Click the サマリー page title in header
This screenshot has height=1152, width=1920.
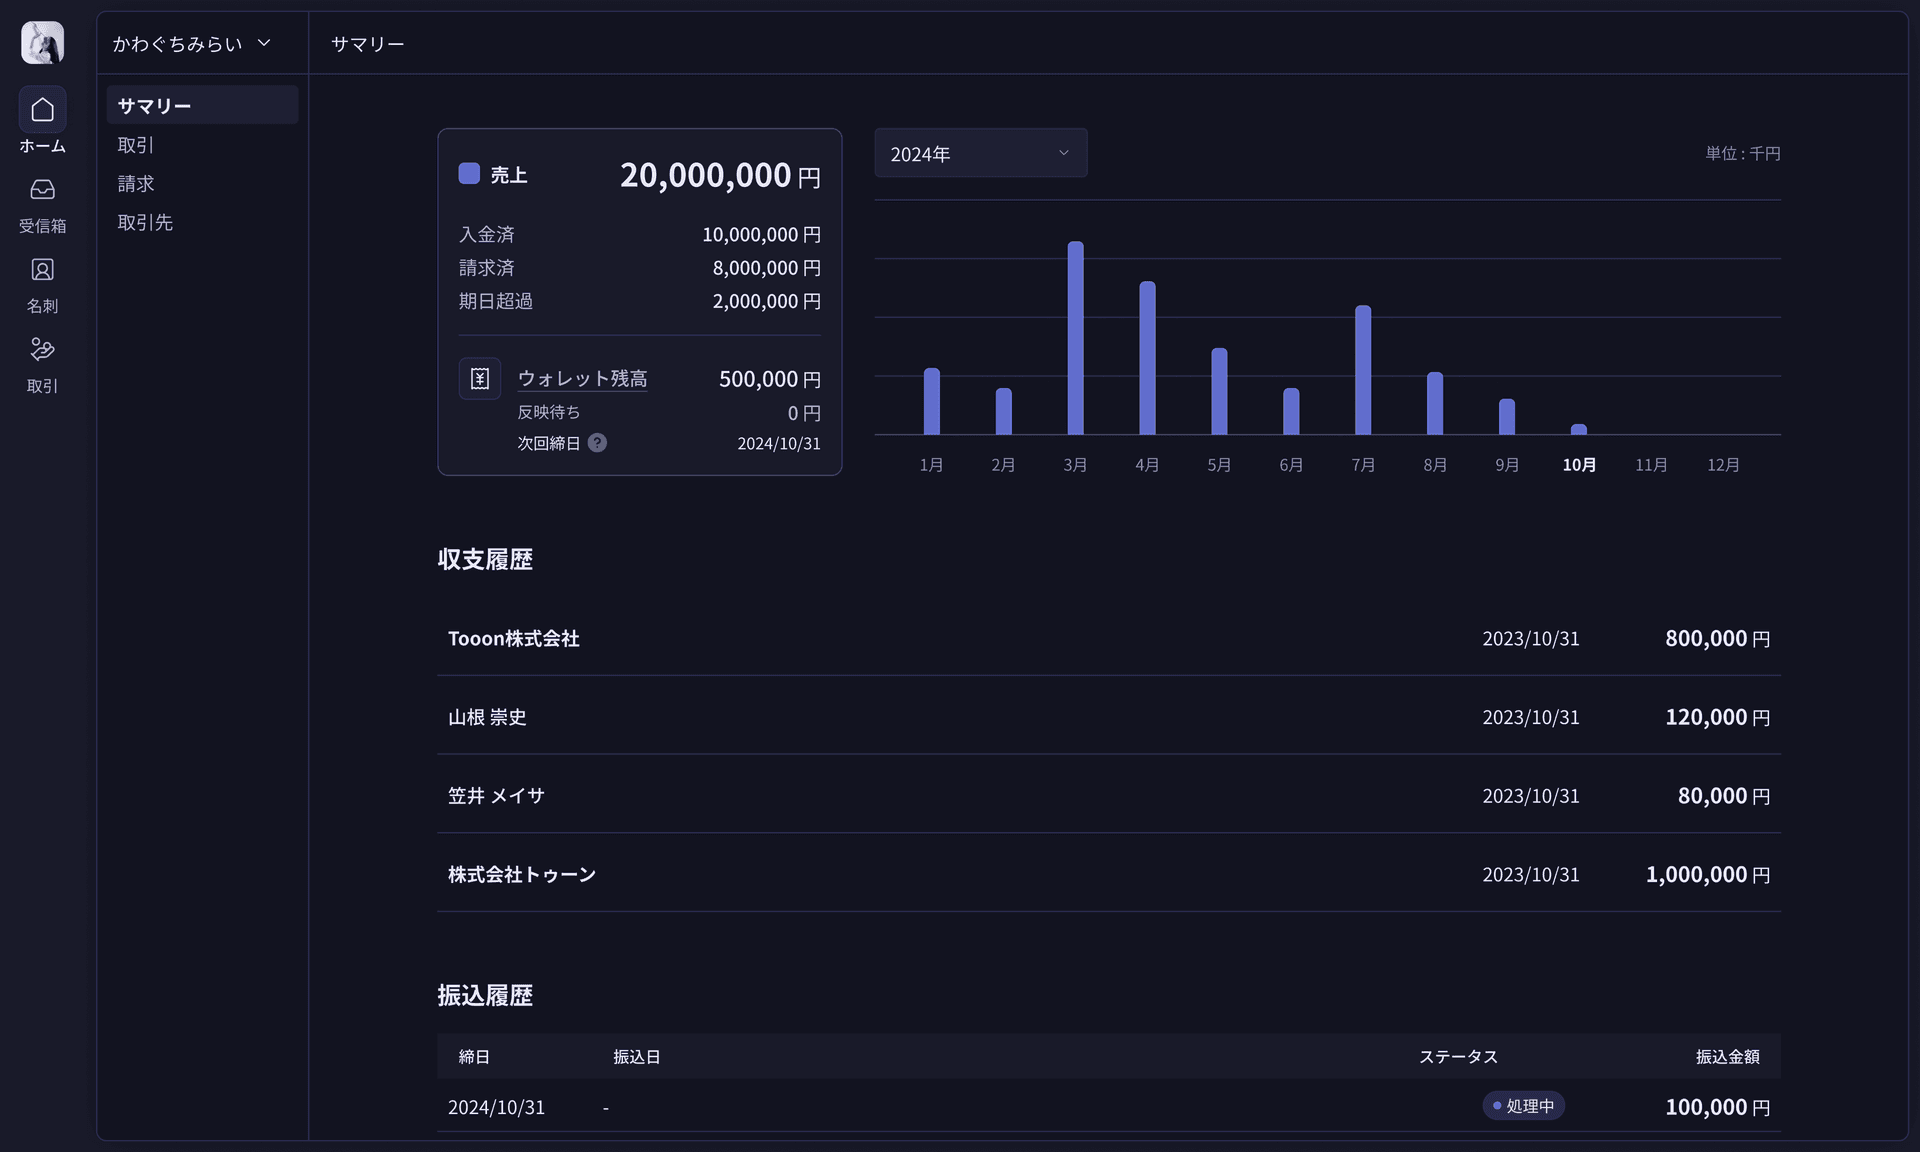(x=368, y=43)
